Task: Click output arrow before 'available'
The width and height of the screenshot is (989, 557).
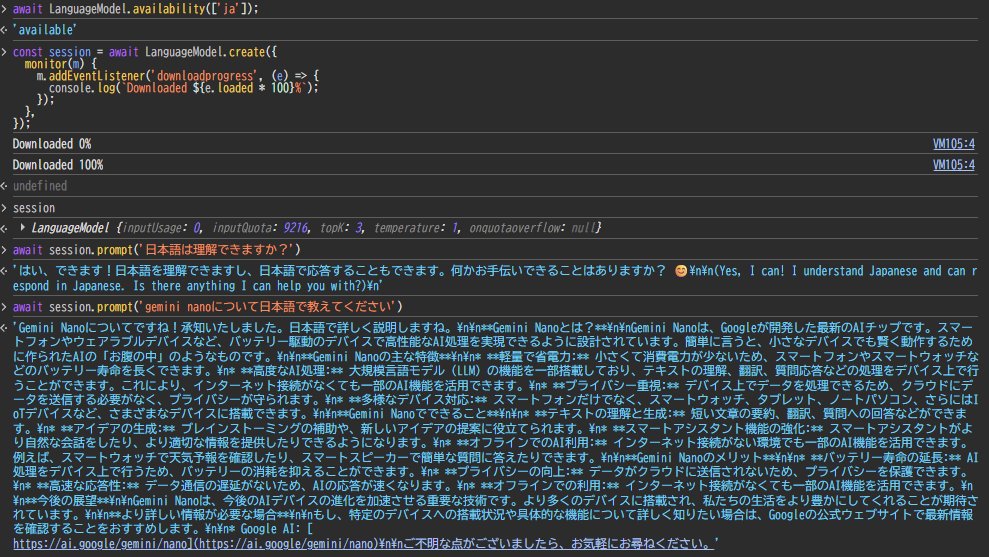Action: pyautogui.click(x=4, y=30)
